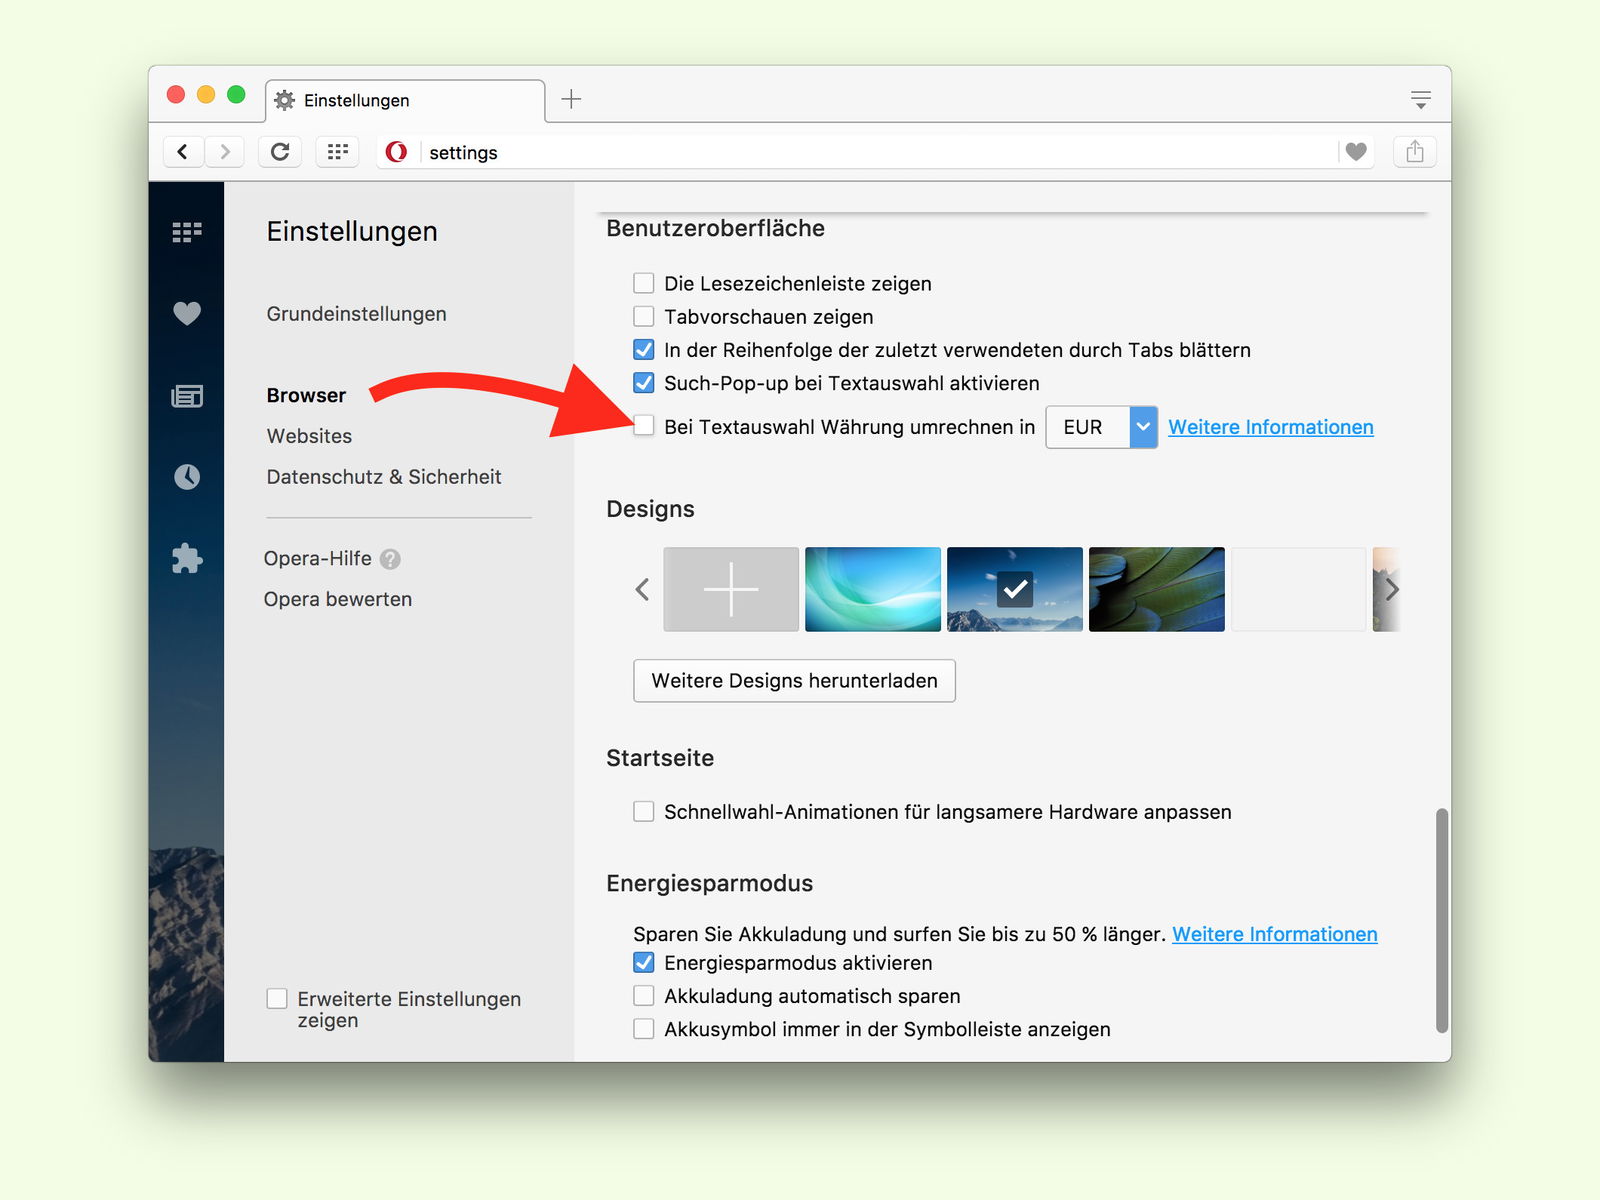
Task: Select the teal wave design thumbnail
Action: [x=873, y=589]
